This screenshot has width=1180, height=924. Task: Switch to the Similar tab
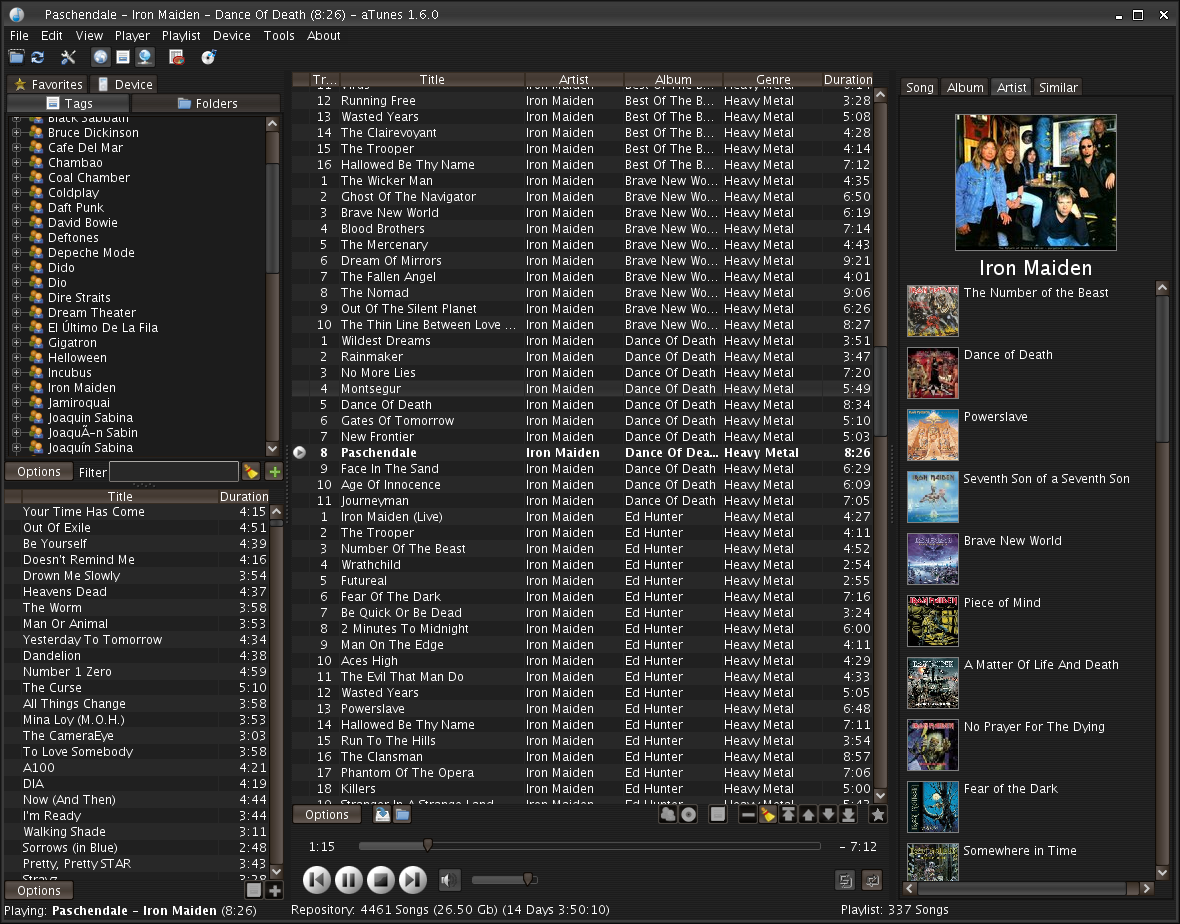(1057, 88)
